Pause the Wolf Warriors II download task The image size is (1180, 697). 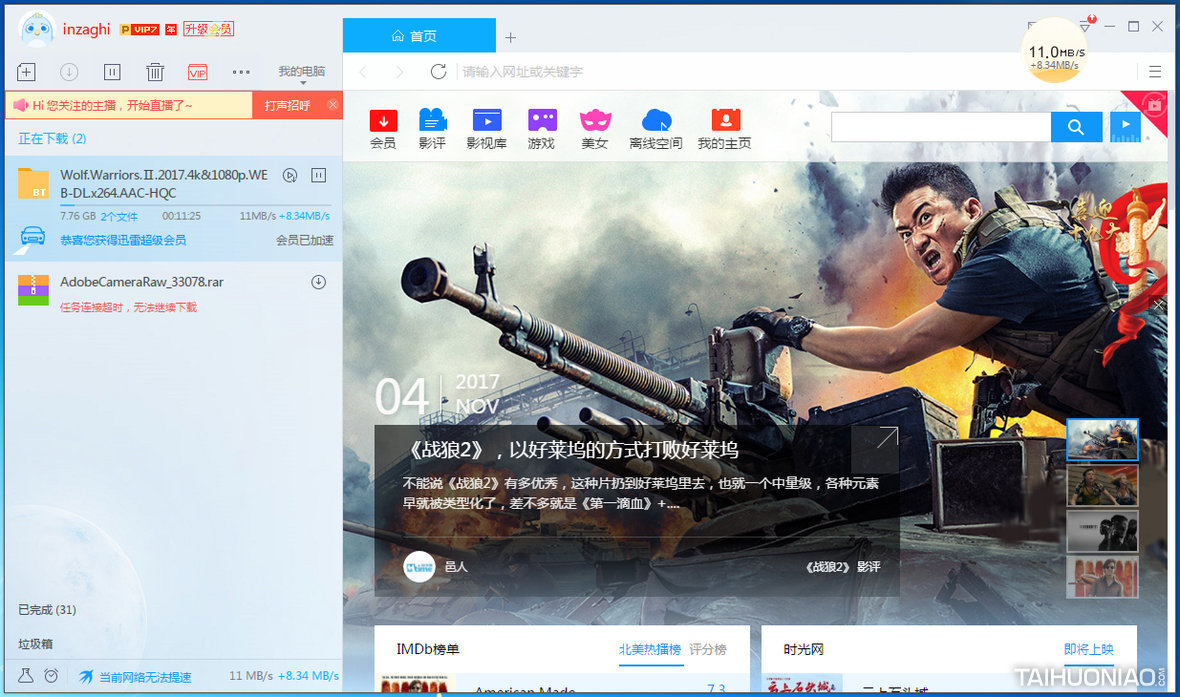(319, 175)
